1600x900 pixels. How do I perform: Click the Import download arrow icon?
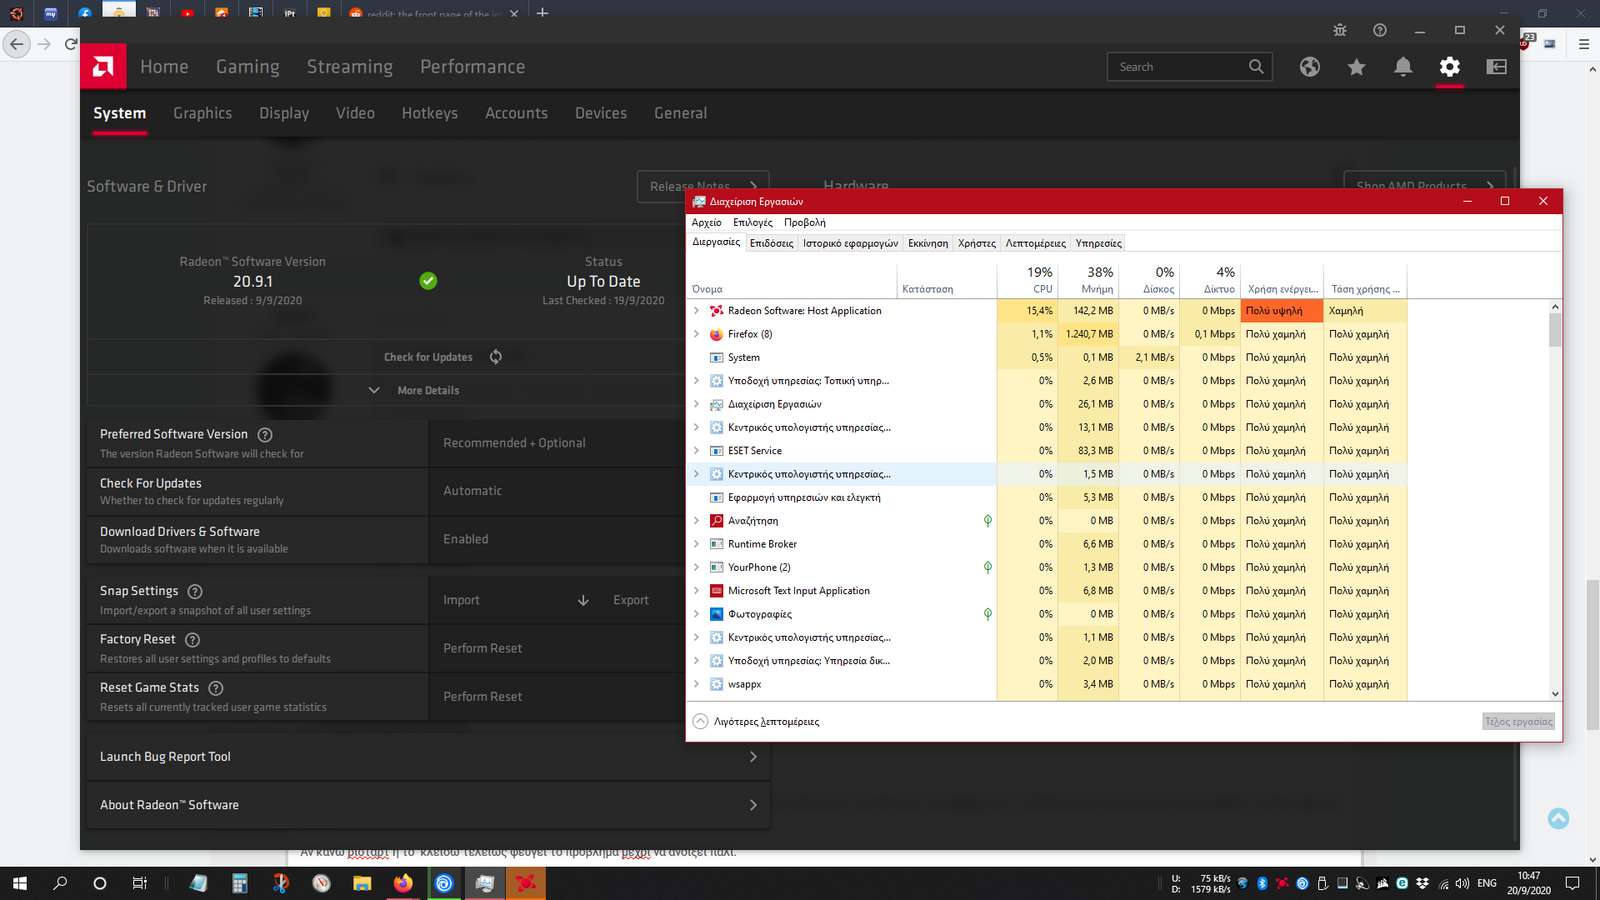(583, 601)
